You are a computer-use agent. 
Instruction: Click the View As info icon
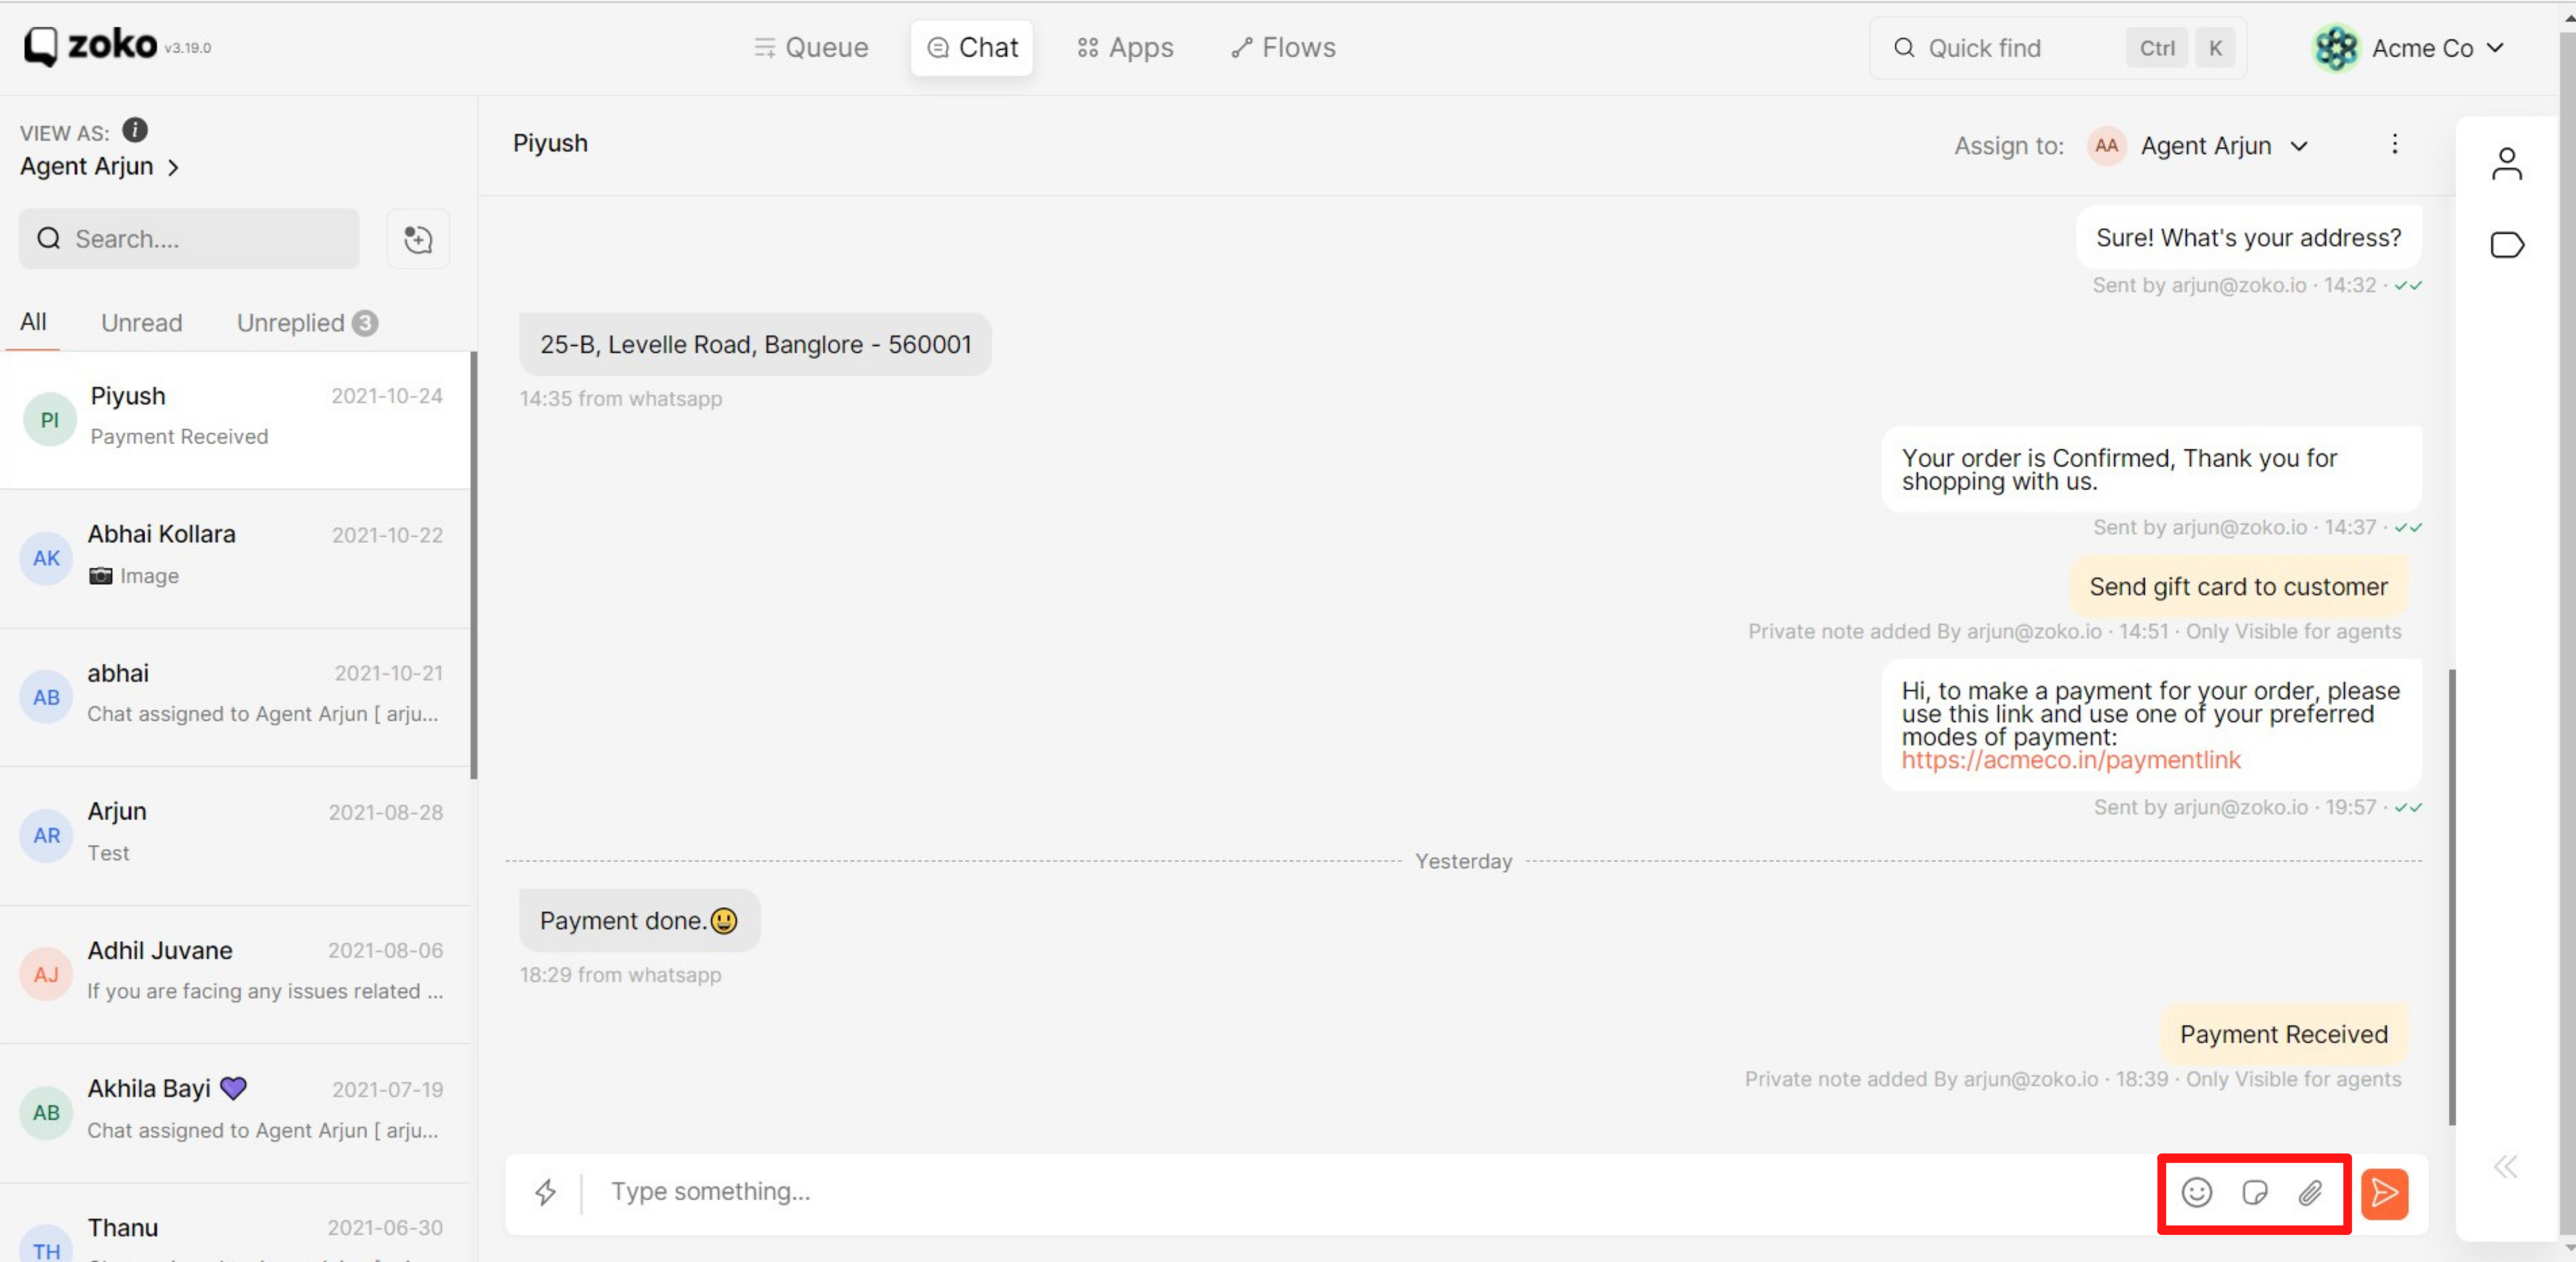pyautogui.click(x=135, y=130)
